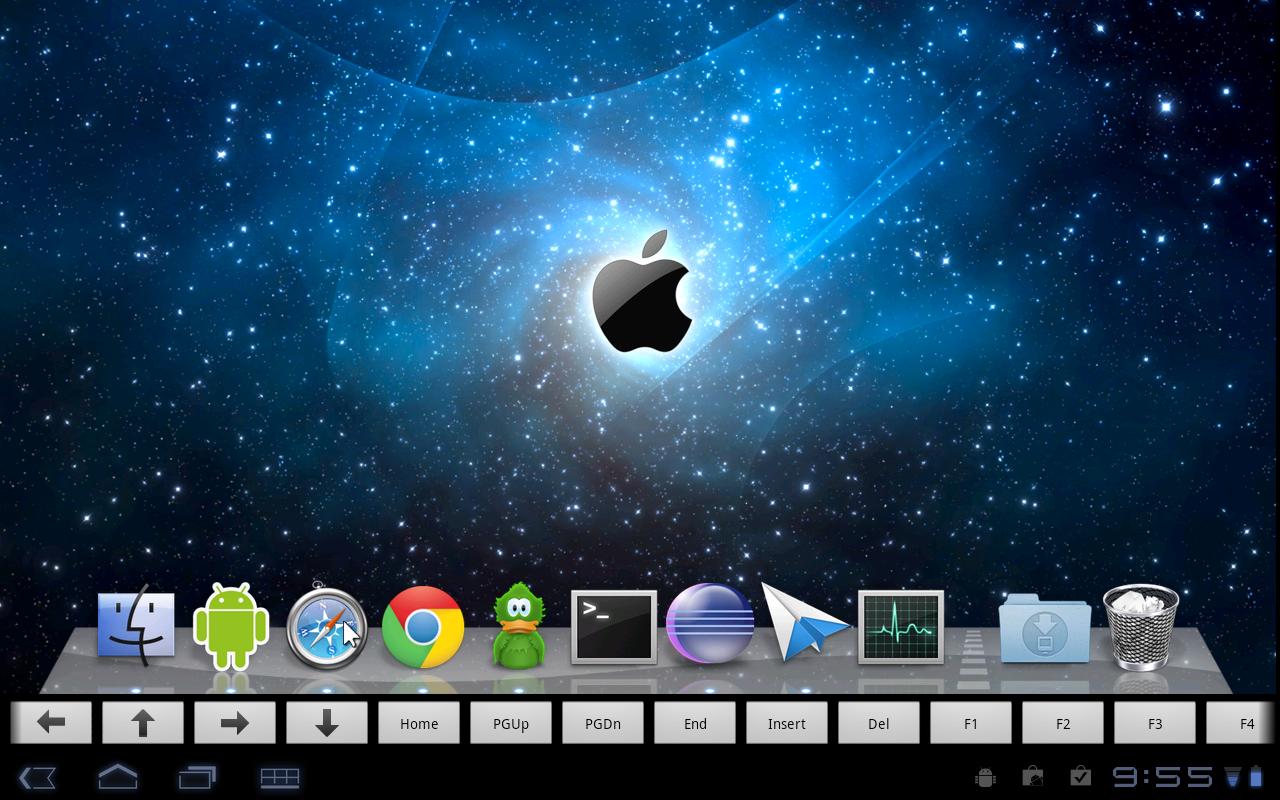Image resolution: width=1280 pixels, height=800 pixels.
Task: Open Finder from the dock
Action: tap(136, 626)
